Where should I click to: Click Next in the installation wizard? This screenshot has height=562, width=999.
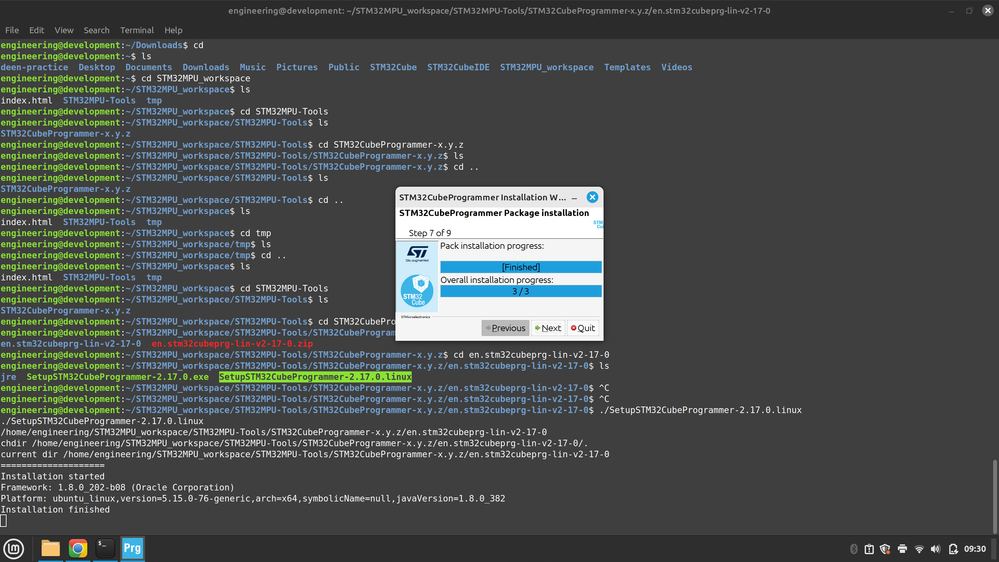(x=548, y=328)
